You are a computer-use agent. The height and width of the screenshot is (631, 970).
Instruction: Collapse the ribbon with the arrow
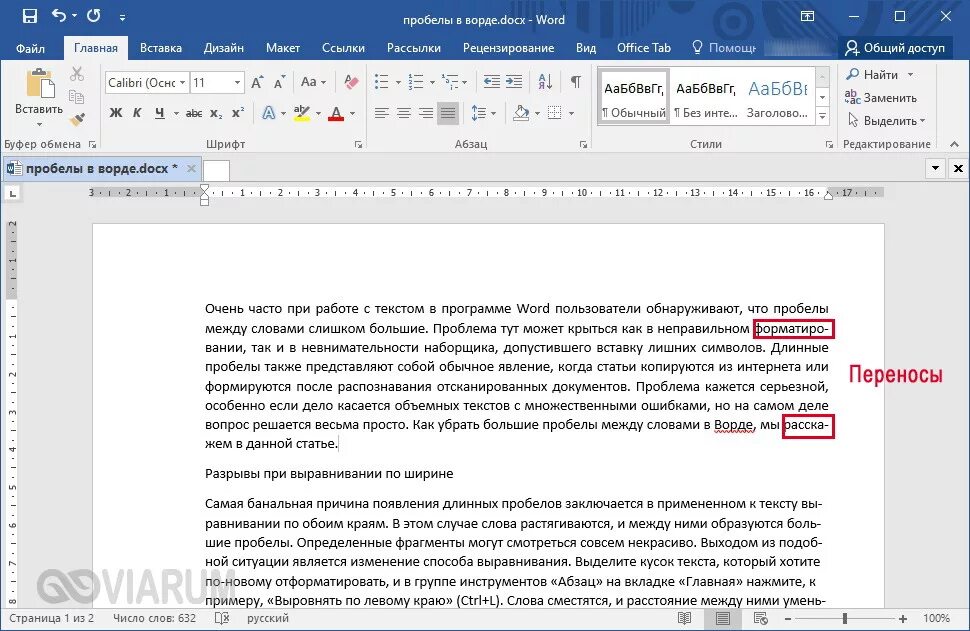click(x=955, y=144)
